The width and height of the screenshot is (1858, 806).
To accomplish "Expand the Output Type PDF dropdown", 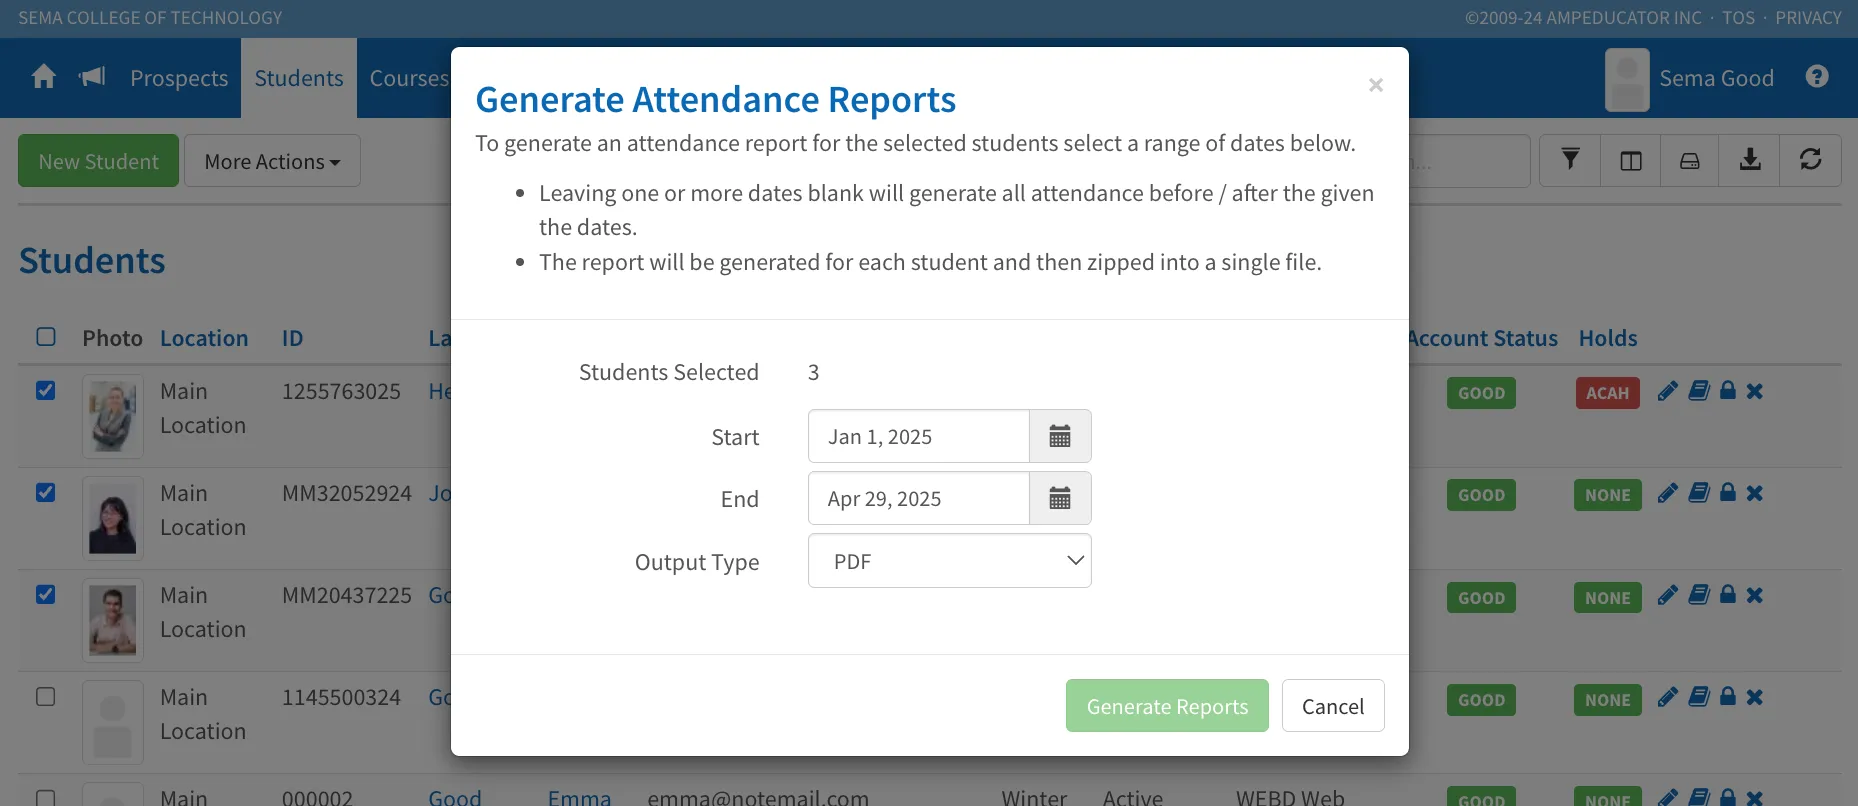I will 949,561.
